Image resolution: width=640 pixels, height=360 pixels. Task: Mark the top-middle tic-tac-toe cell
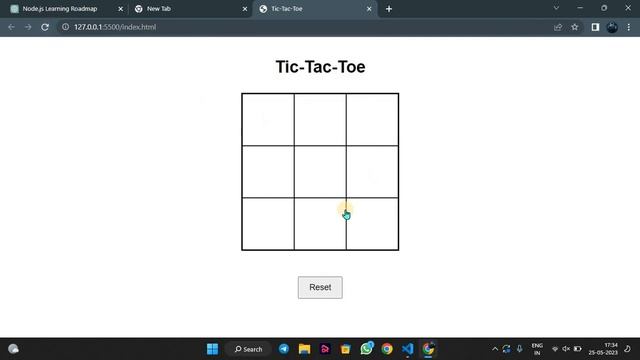(320, 120)
